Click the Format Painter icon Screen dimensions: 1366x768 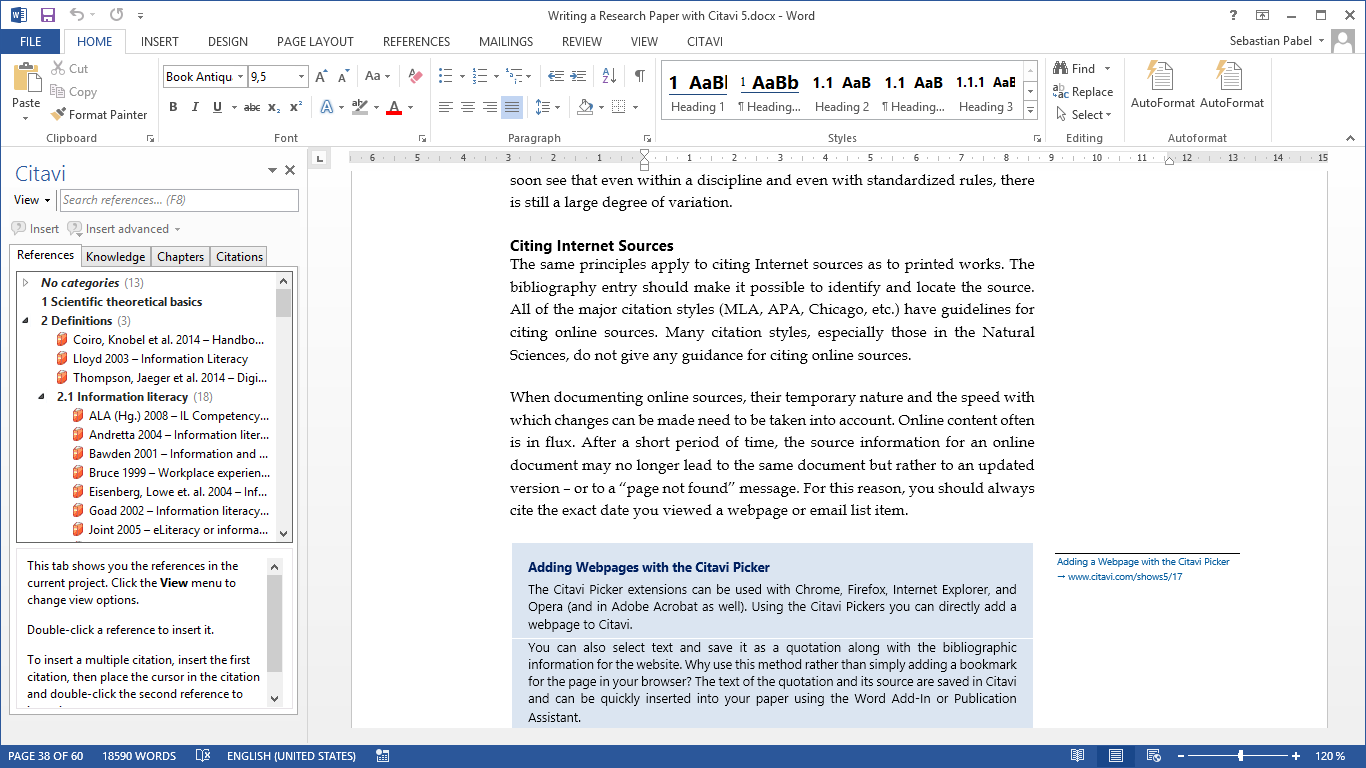click(59, 114)
